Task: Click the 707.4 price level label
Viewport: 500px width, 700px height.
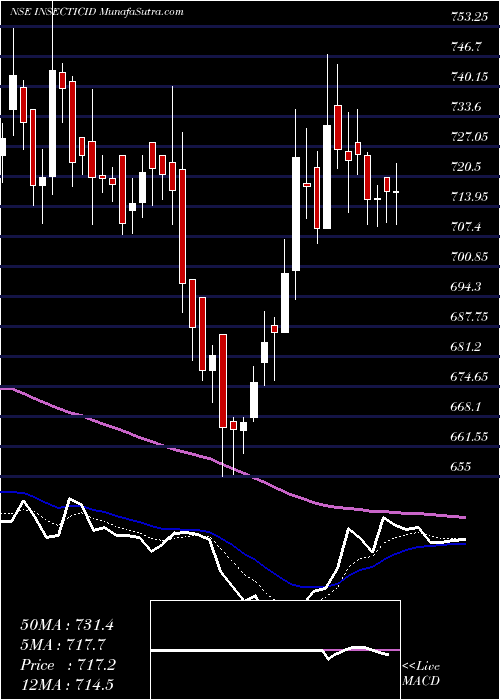Action: pyautogui.click(x=467, y=227)
